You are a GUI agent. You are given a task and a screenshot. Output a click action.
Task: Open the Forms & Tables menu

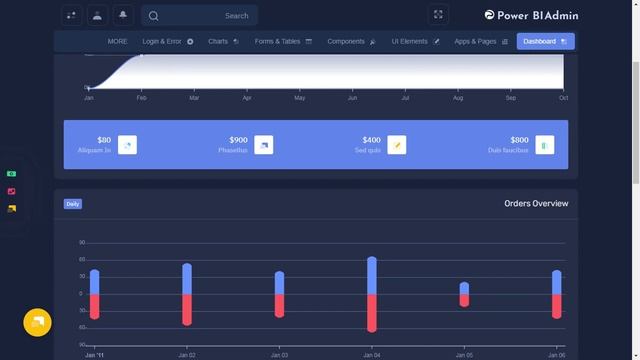pyautogui.click(x=283, y=41)
